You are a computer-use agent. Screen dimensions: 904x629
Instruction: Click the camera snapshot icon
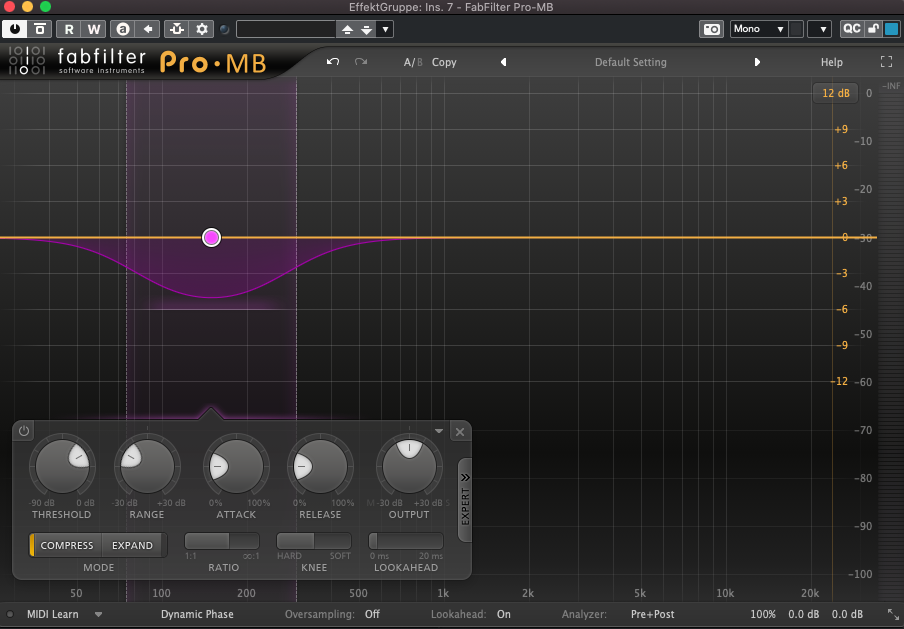pos(711,29)
